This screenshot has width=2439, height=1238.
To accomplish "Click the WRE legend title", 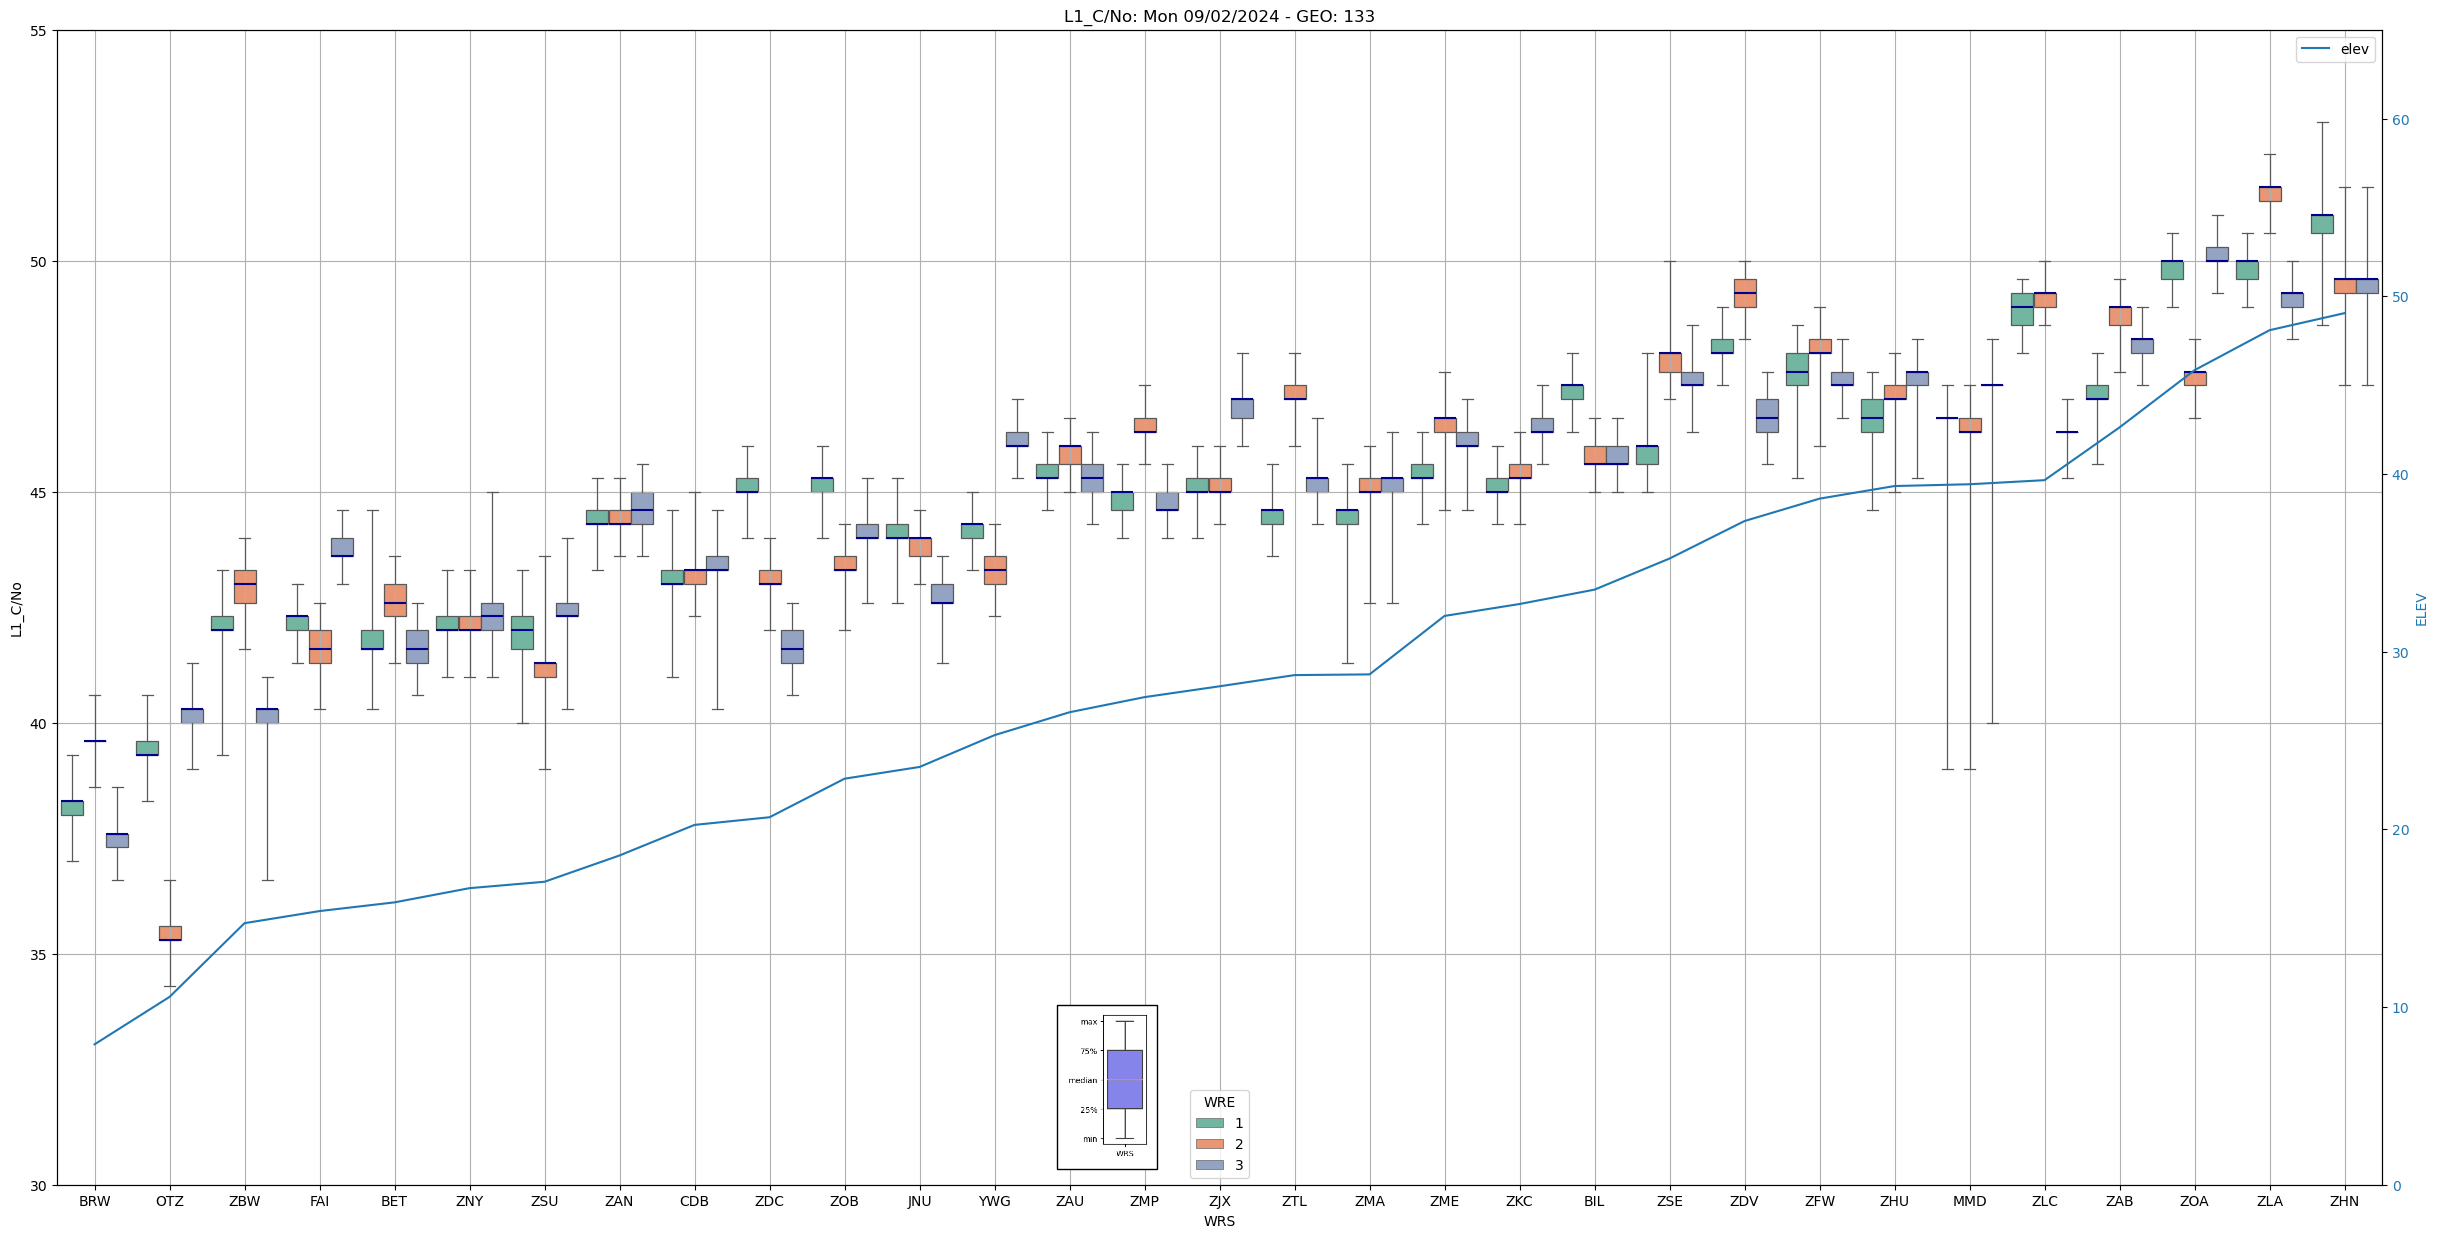I will click(1219, 1102).
